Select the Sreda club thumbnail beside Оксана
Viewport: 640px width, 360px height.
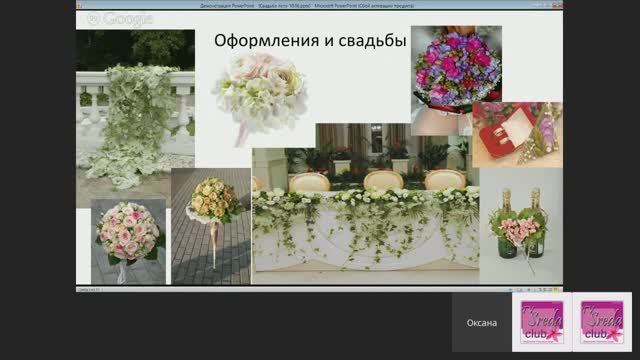click(x=542, y=322)
